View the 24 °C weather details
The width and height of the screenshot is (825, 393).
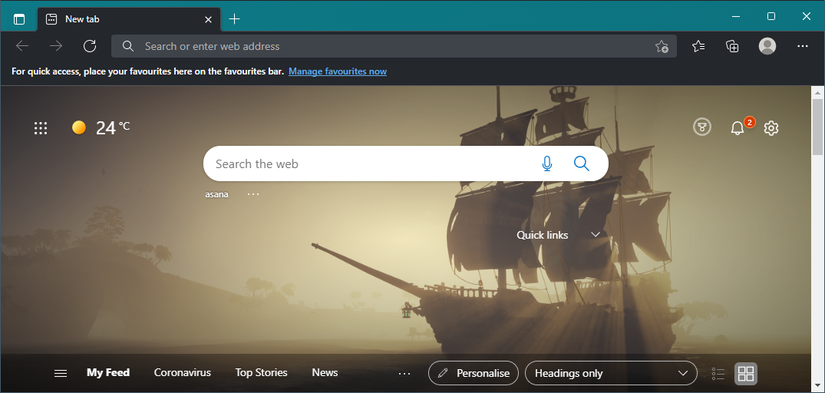[100, 127]
